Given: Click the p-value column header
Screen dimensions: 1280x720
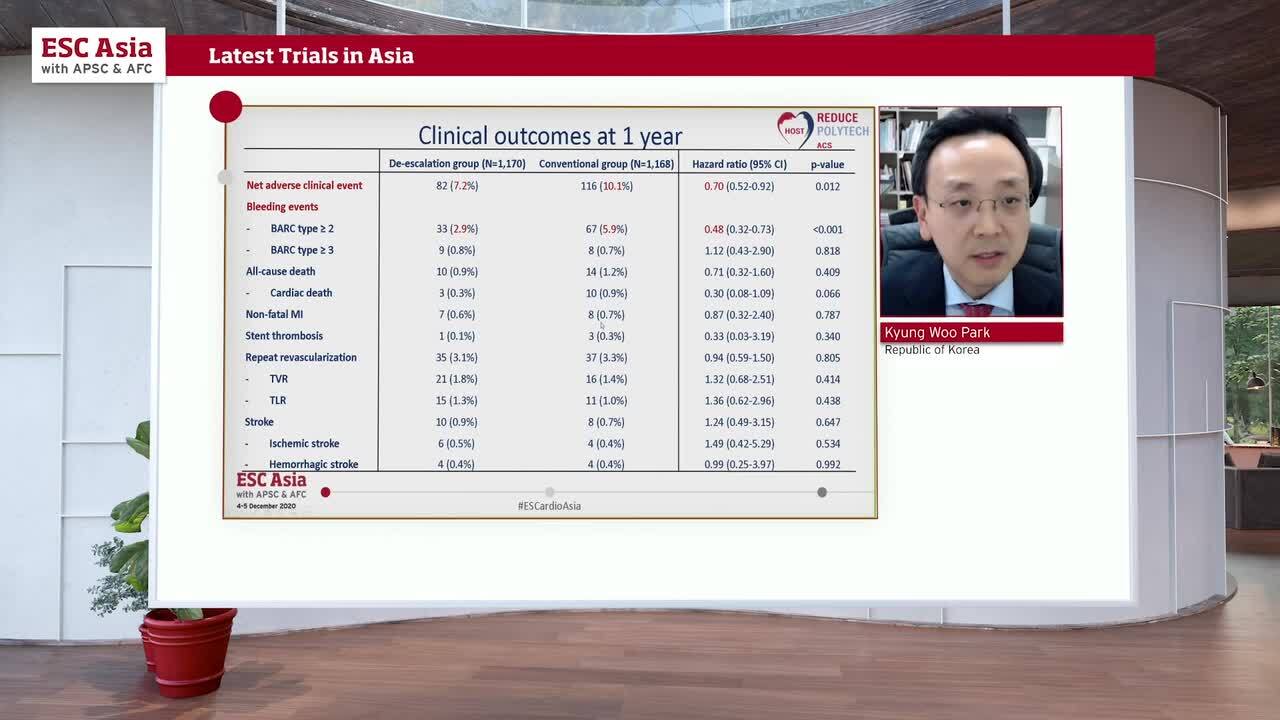Looking at the screenshot, I should [x=827, y=164].
